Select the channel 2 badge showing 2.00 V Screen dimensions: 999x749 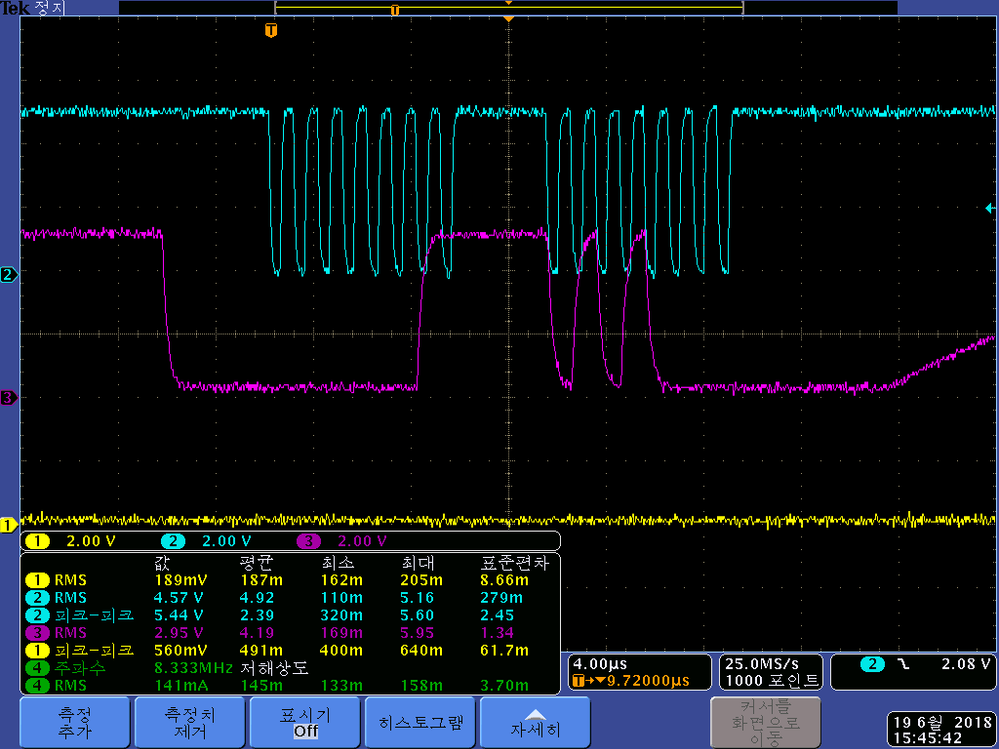tap(205, 541)
